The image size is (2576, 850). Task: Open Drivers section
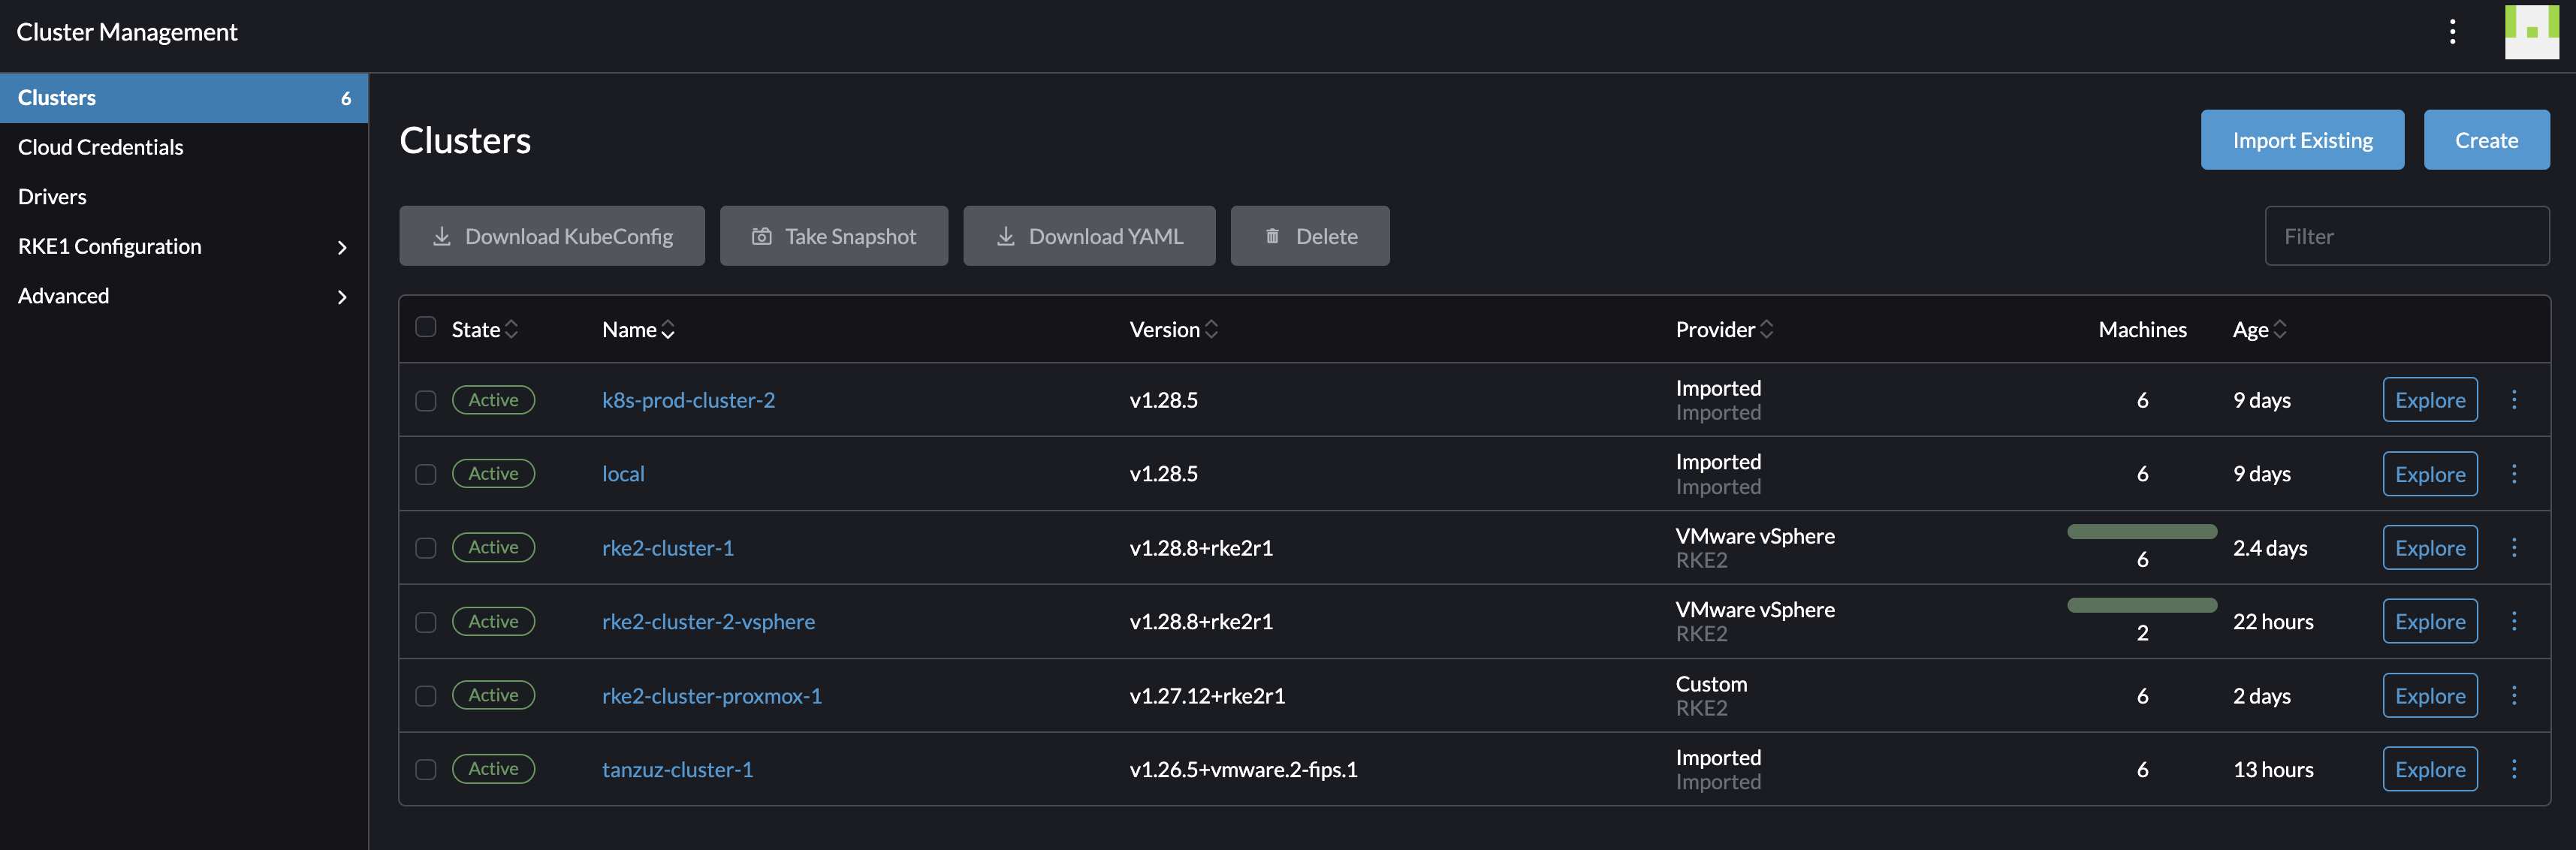pos(51,194)
